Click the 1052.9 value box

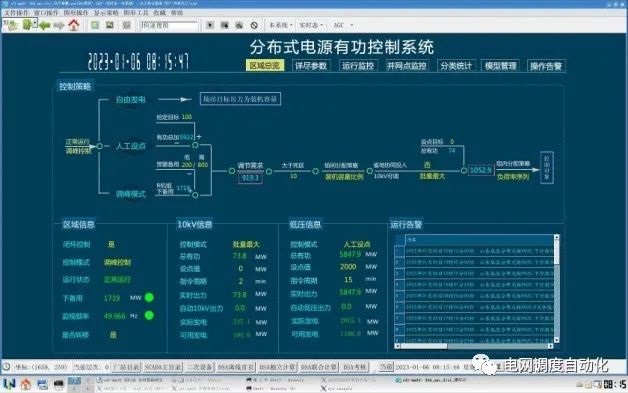481,170
